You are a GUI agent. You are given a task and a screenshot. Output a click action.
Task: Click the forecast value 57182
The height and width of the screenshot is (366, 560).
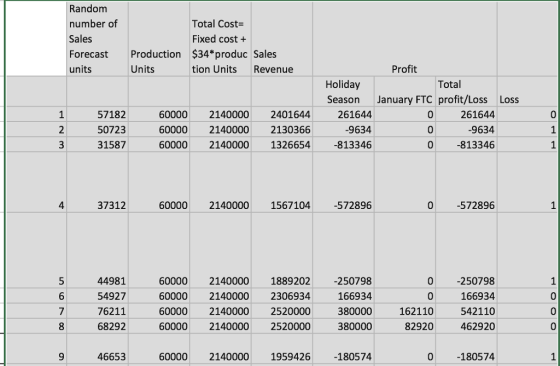tap(97, 114)
